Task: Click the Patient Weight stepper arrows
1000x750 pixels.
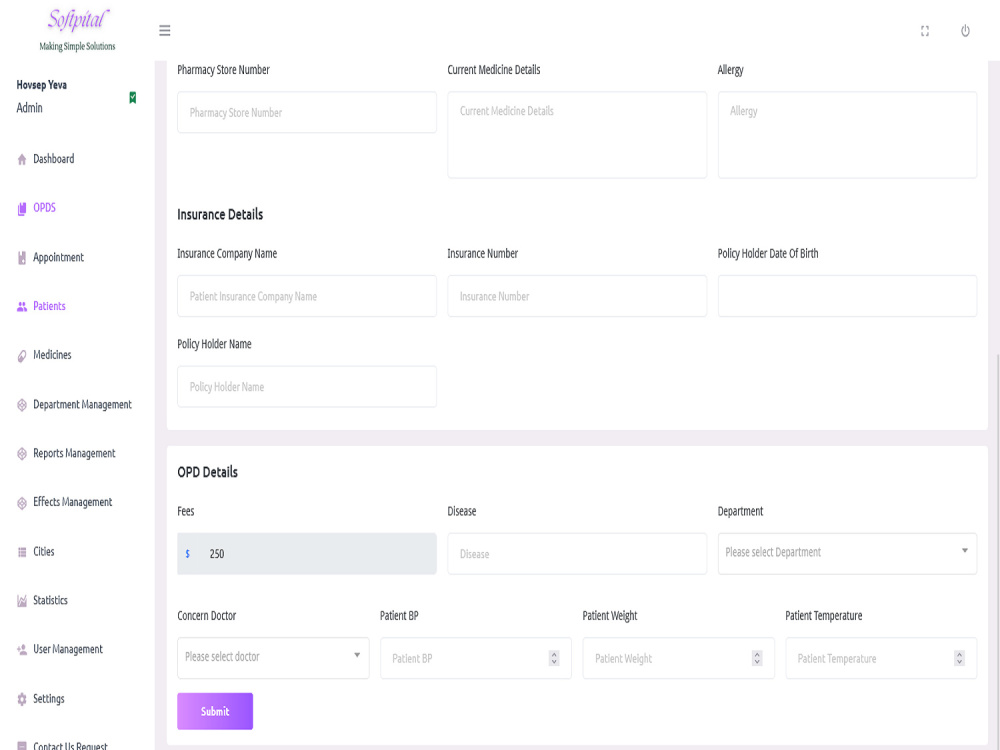Action: pyautogui.click(x=757, y=658)
